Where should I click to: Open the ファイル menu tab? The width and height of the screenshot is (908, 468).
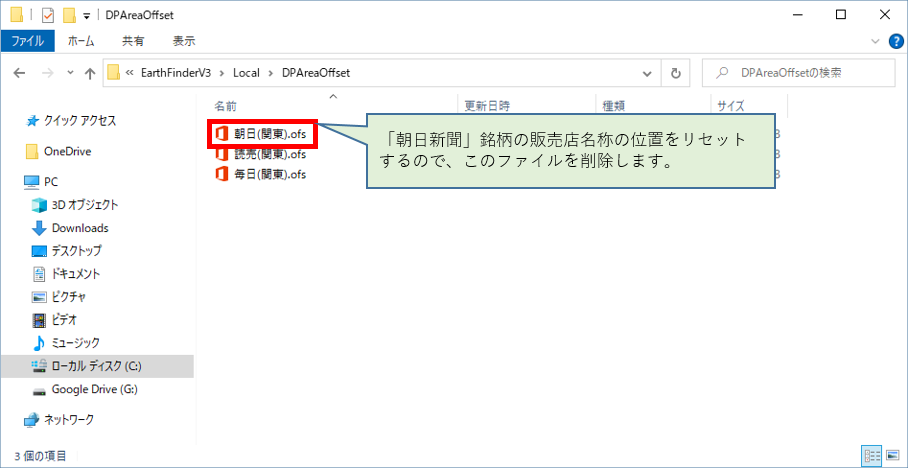tap(27, 41)
